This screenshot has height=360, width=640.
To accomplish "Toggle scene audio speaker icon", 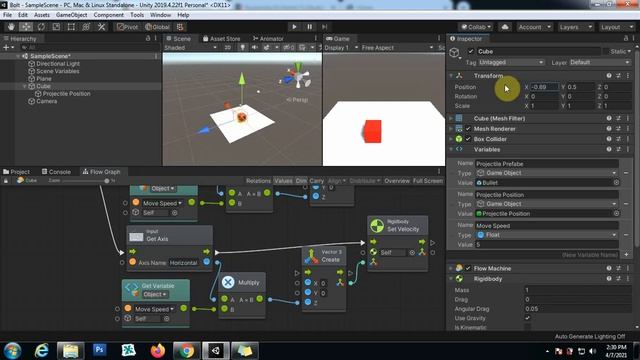I will pyautogui.click(x=255, y=47).
